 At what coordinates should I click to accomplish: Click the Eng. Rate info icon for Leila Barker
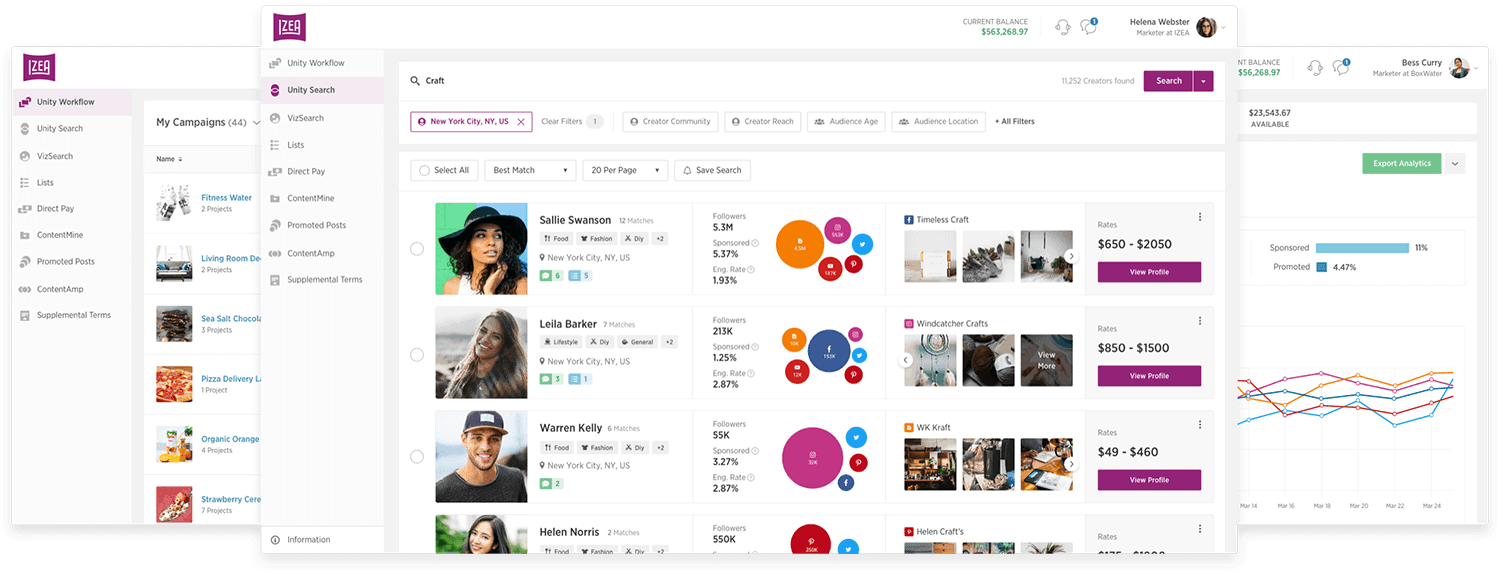coord(750,373)
